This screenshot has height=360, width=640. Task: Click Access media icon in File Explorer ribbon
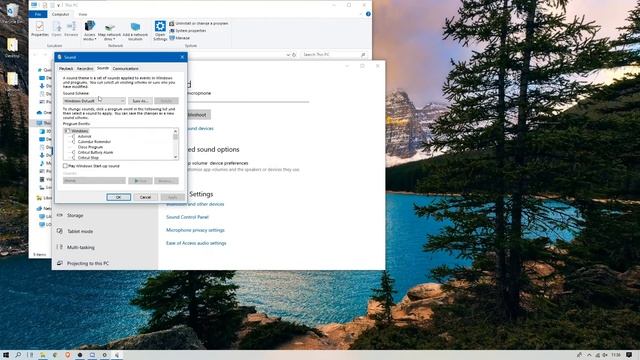pos(89,31)
